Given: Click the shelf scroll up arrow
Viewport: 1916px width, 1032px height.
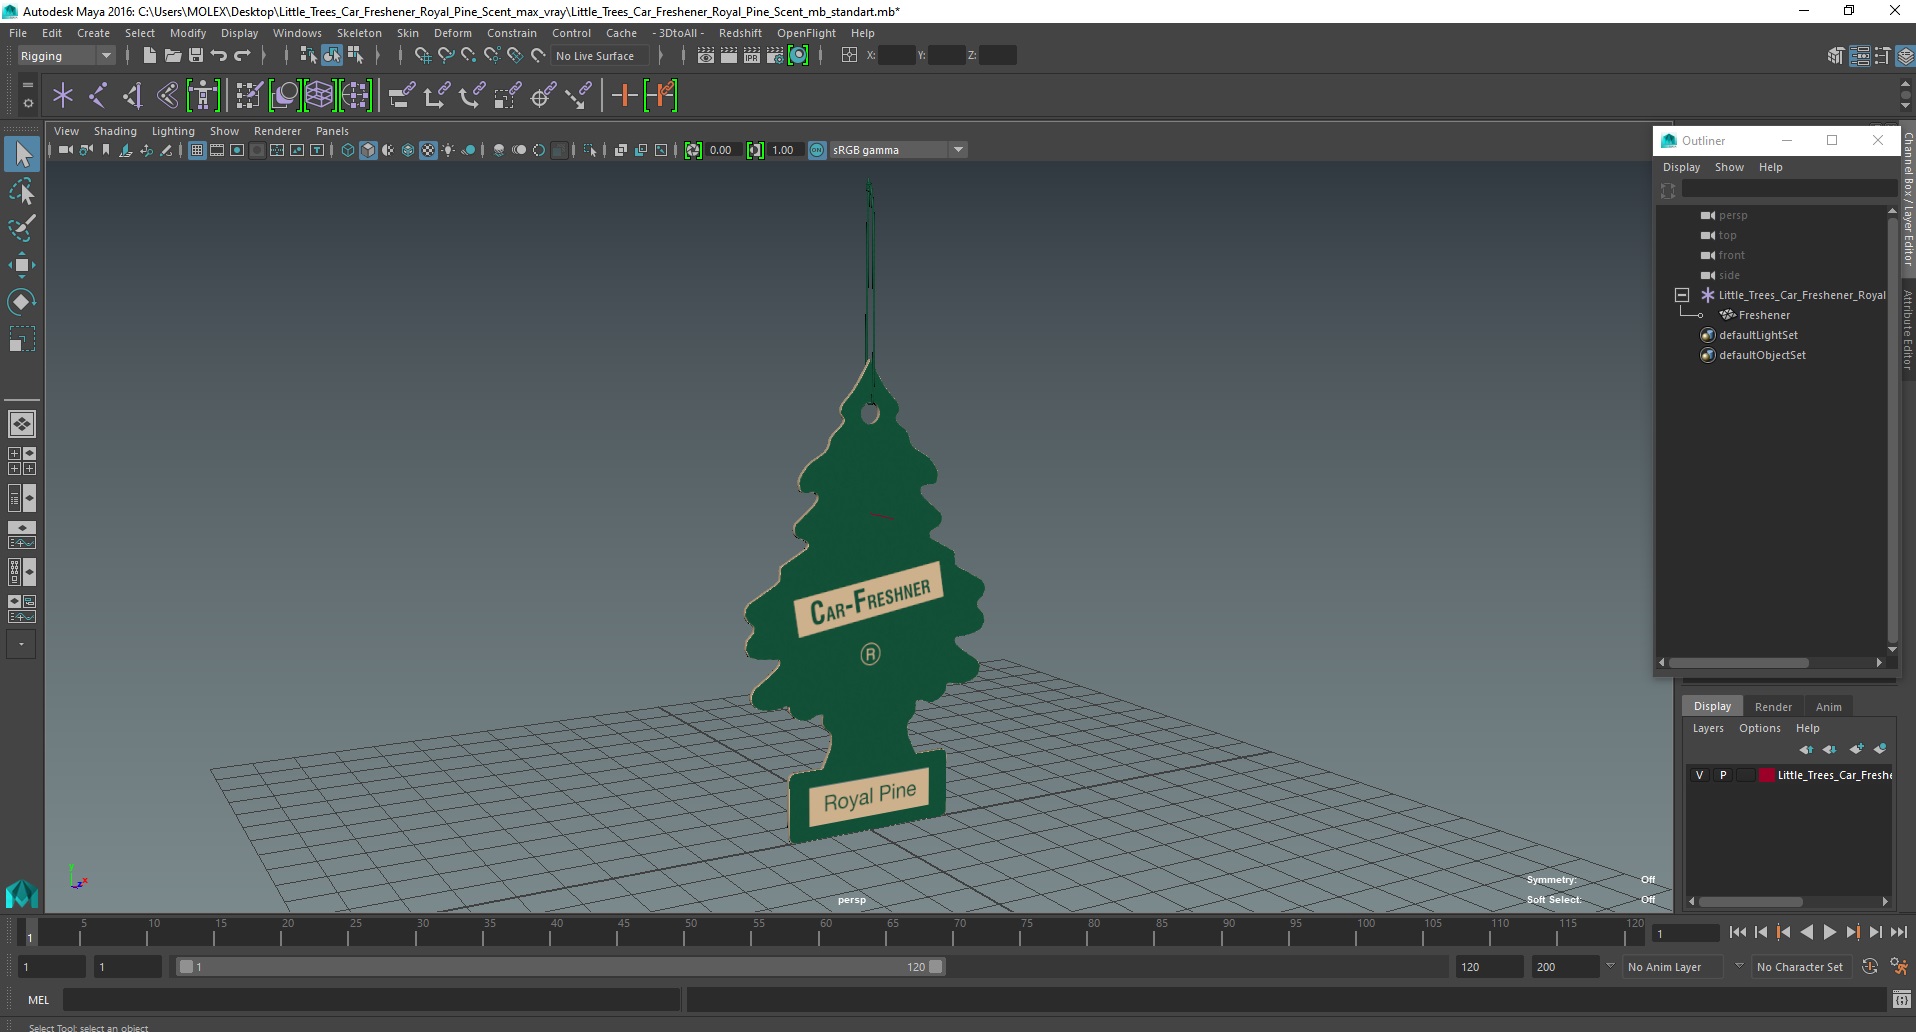Looking at the screenshot, I should point(1906,86).
